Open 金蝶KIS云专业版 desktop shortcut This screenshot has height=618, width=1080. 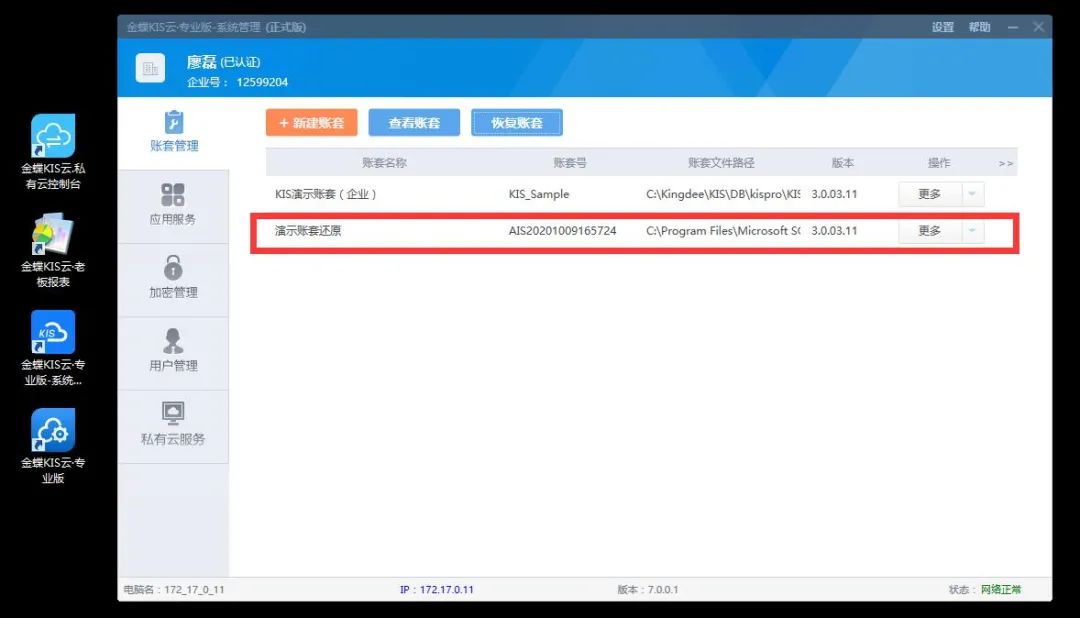tap(53, 446)
